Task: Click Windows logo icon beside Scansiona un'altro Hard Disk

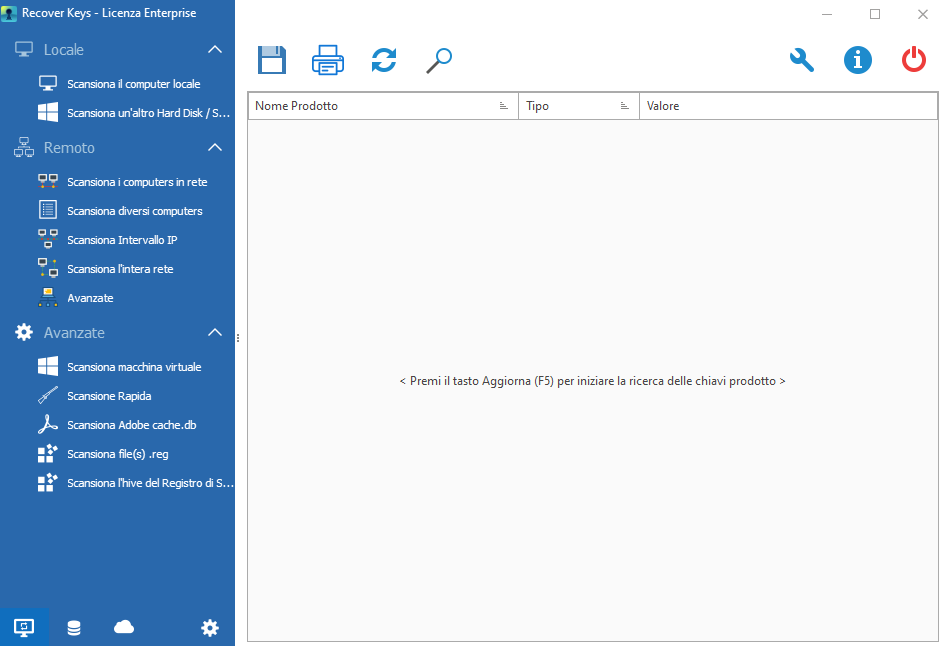Action: point(48,113)
